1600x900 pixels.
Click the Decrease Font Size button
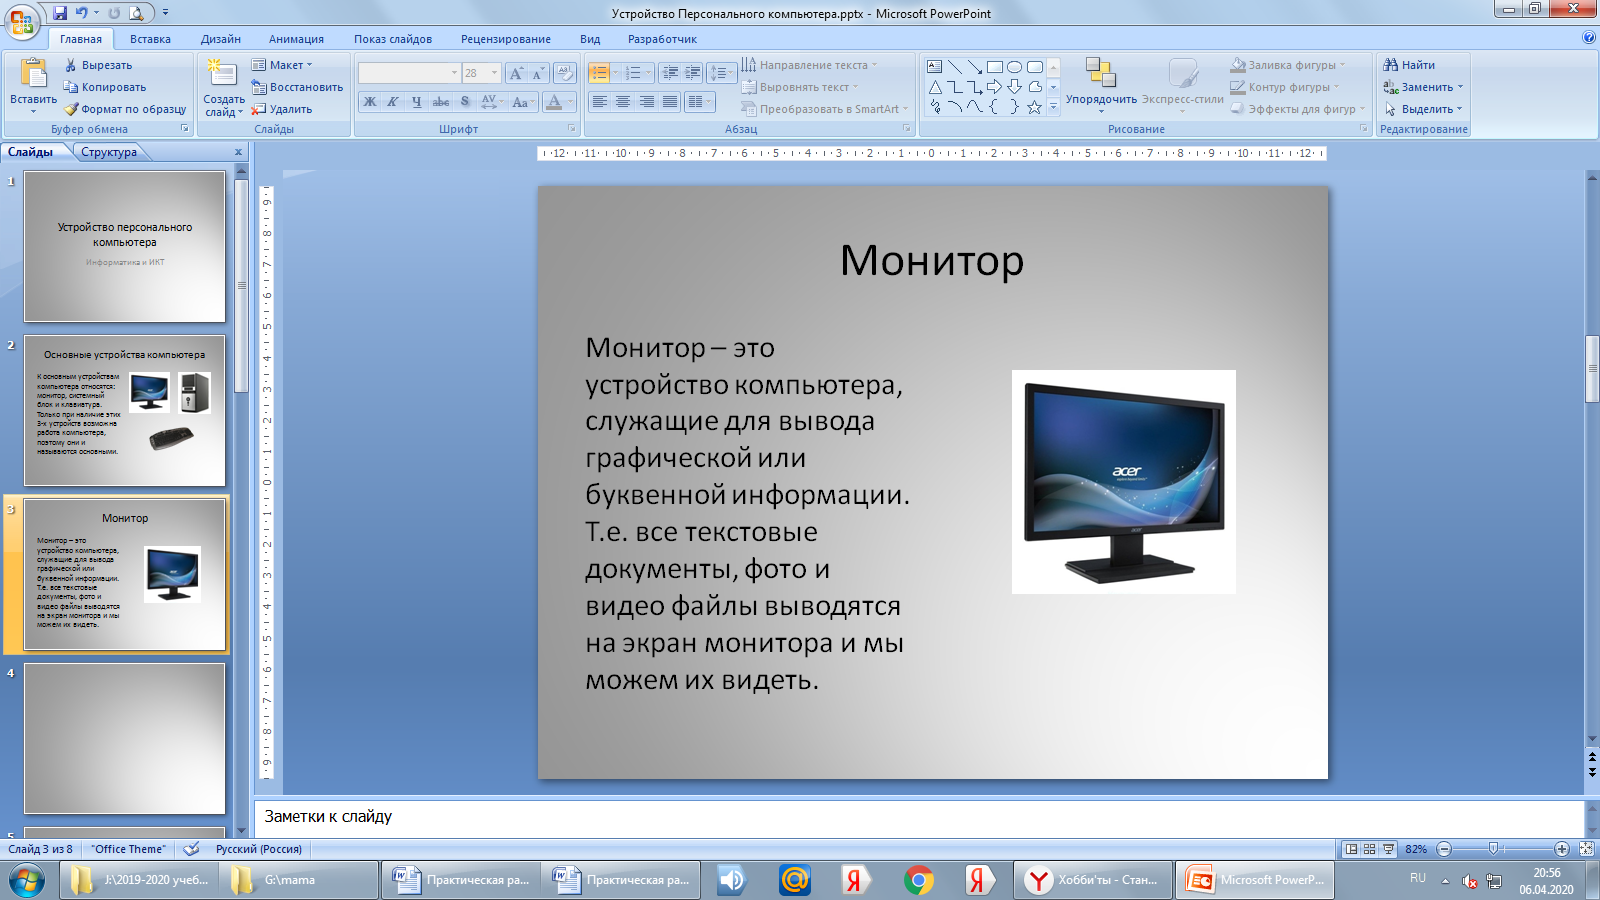point(537,74)
